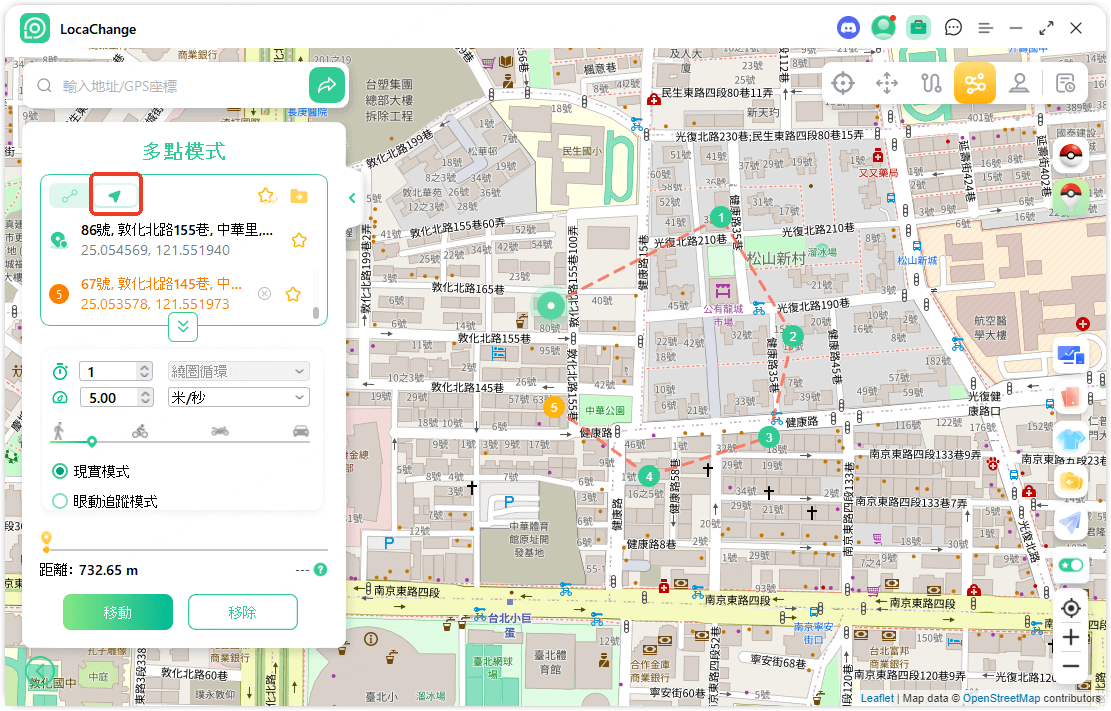Open the Discord community icon

848,28
